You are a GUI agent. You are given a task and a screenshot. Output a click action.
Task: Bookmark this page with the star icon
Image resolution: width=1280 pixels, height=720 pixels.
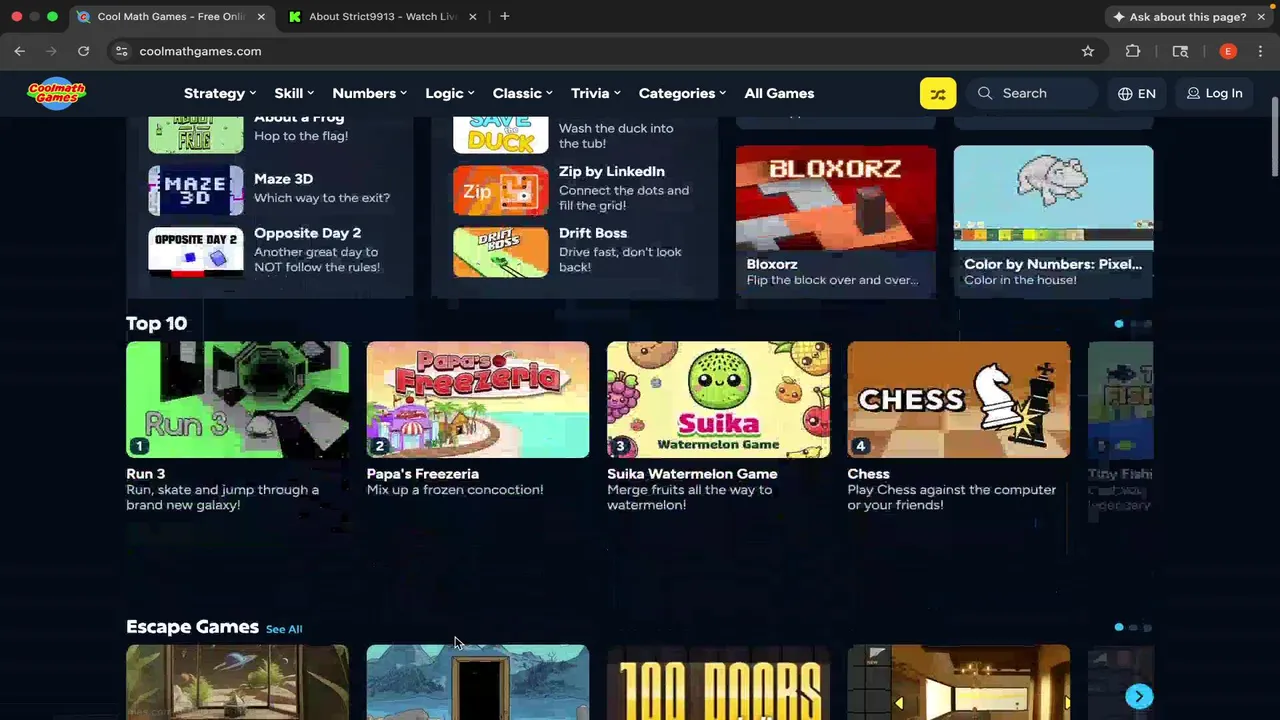[1088, 51]
